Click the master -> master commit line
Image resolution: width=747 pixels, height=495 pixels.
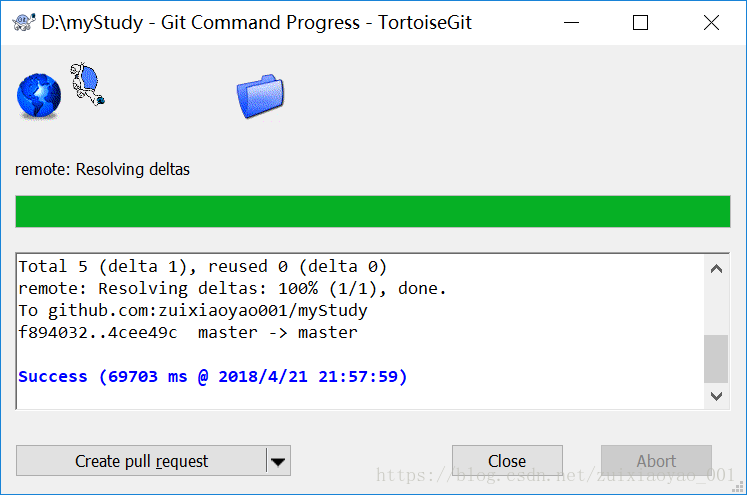click(x=188, y=333)
